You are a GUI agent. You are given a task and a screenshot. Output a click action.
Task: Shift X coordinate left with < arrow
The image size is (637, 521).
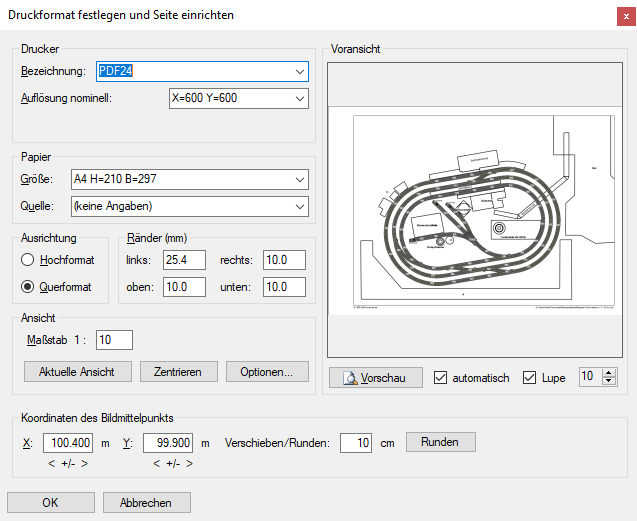tap(52, 463)
